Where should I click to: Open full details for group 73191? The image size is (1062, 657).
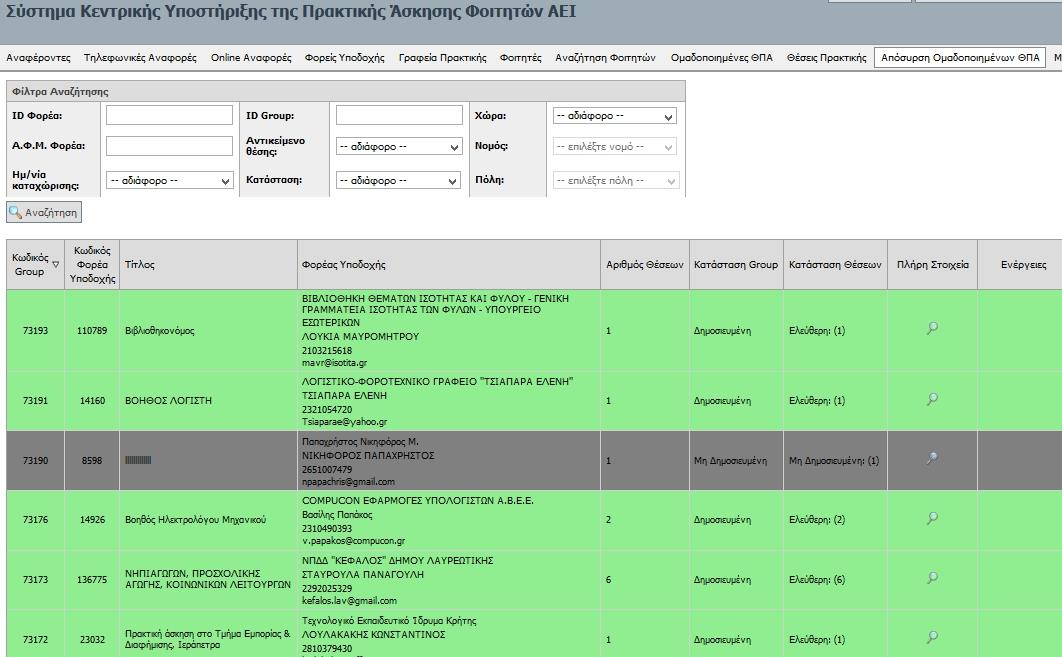click(x=932, y=399)
